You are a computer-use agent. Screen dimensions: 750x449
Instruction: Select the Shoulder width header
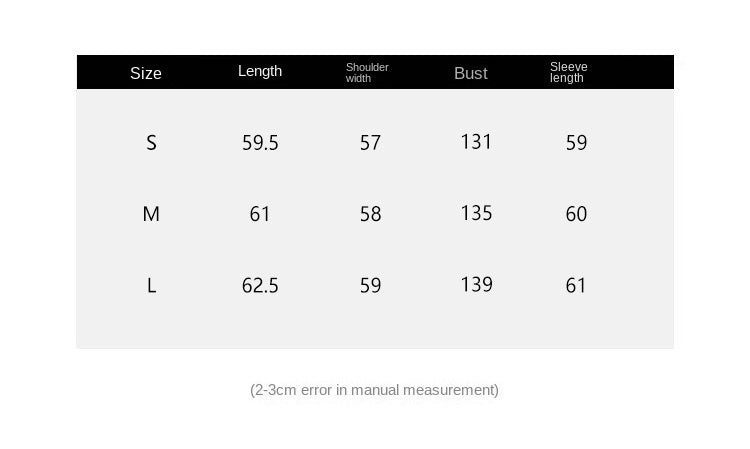367,72
